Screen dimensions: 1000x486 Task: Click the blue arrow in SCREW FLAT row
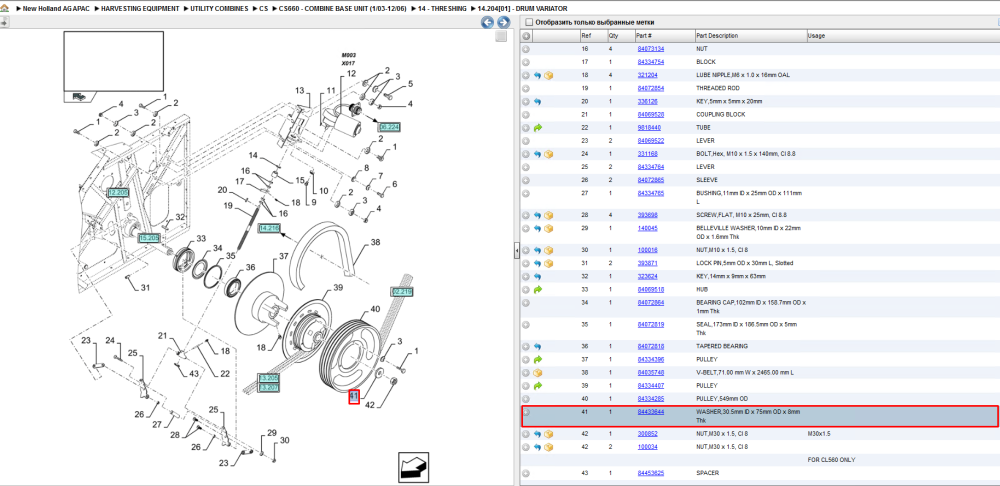(x=538, y=215)
